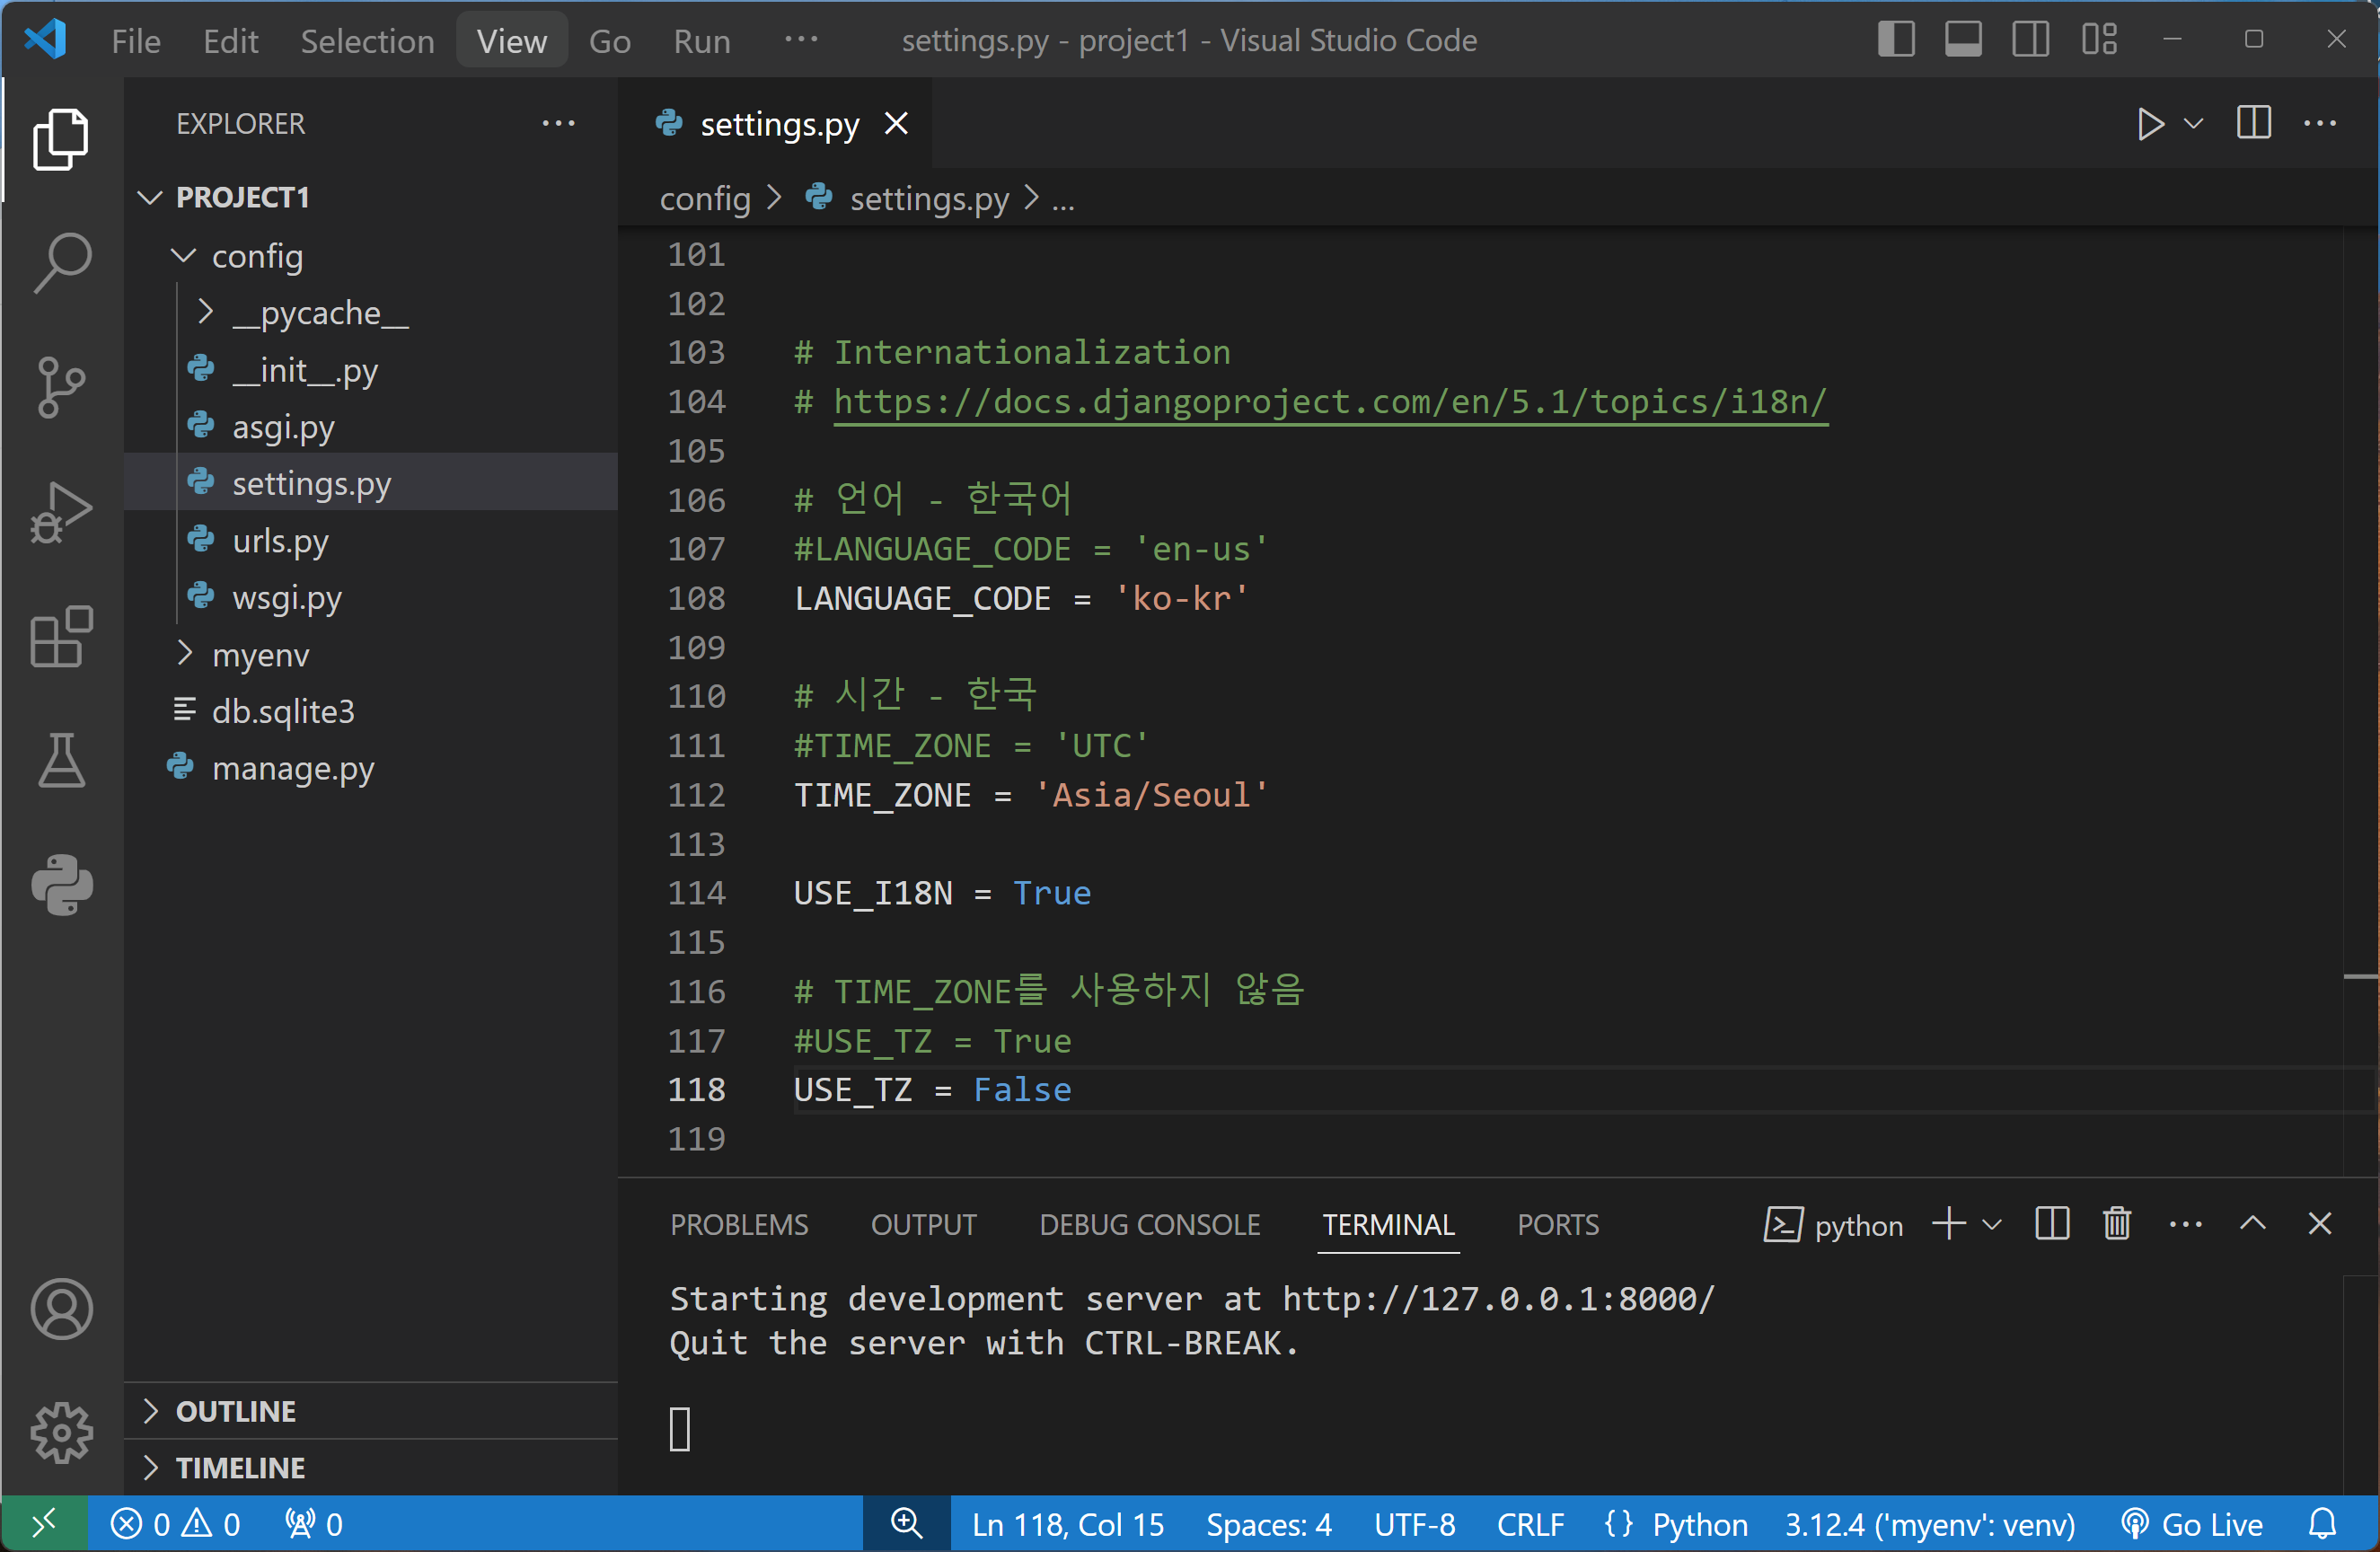This screenshot has height=1552, width=2380.
Task: Toggle Secondary Side Bar layout button
Action: (2030, 40)
